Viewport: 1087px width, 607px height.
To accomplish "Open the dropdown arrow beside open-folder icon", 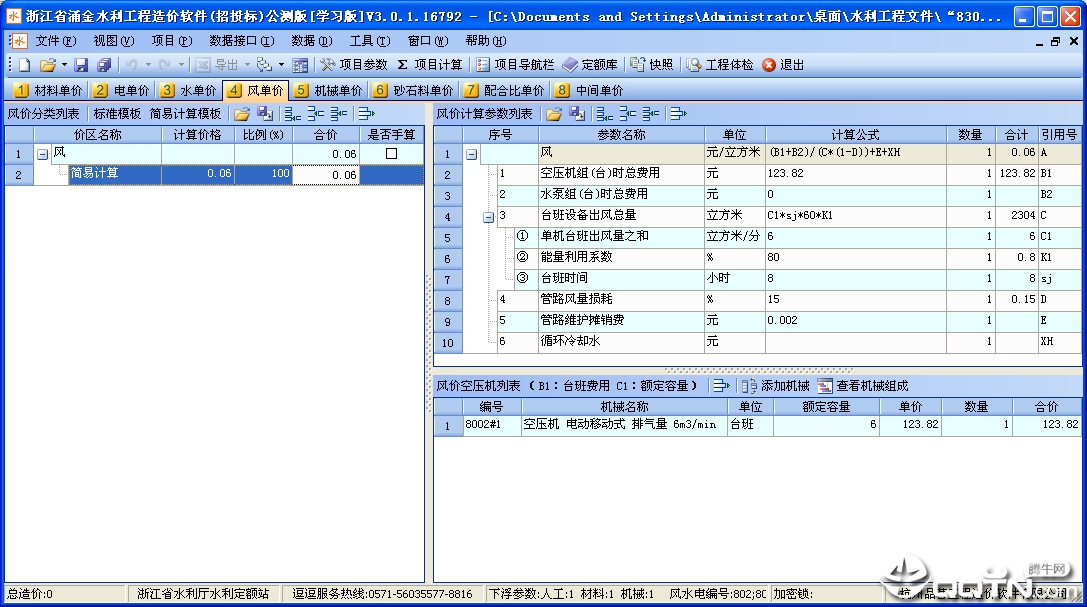I will pyautogui.click(x=64, y=65).
